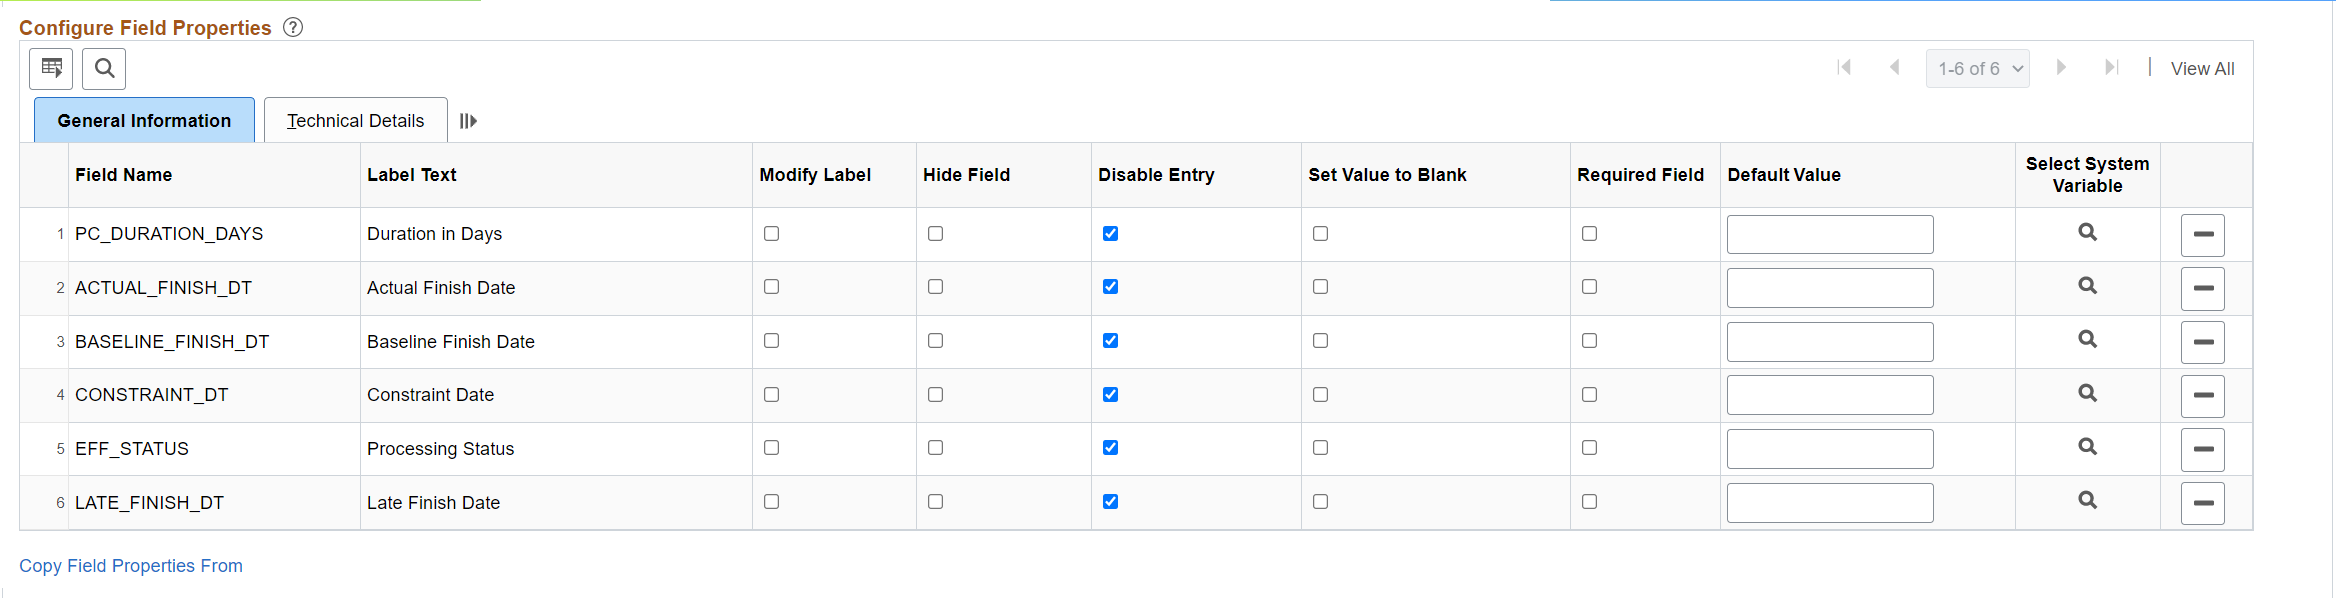Tick Modify Label for PC_DURATION_DAYS

coord(771,234)
